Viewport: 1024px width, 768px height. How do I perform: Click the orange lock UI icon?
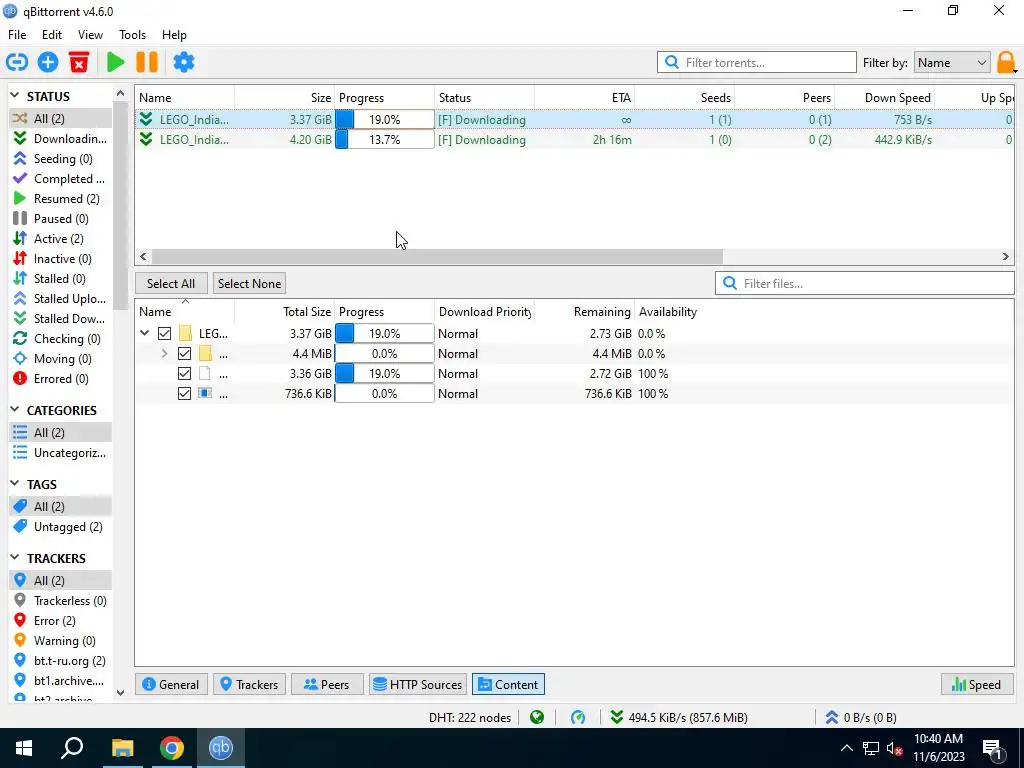click(1006, 63)
